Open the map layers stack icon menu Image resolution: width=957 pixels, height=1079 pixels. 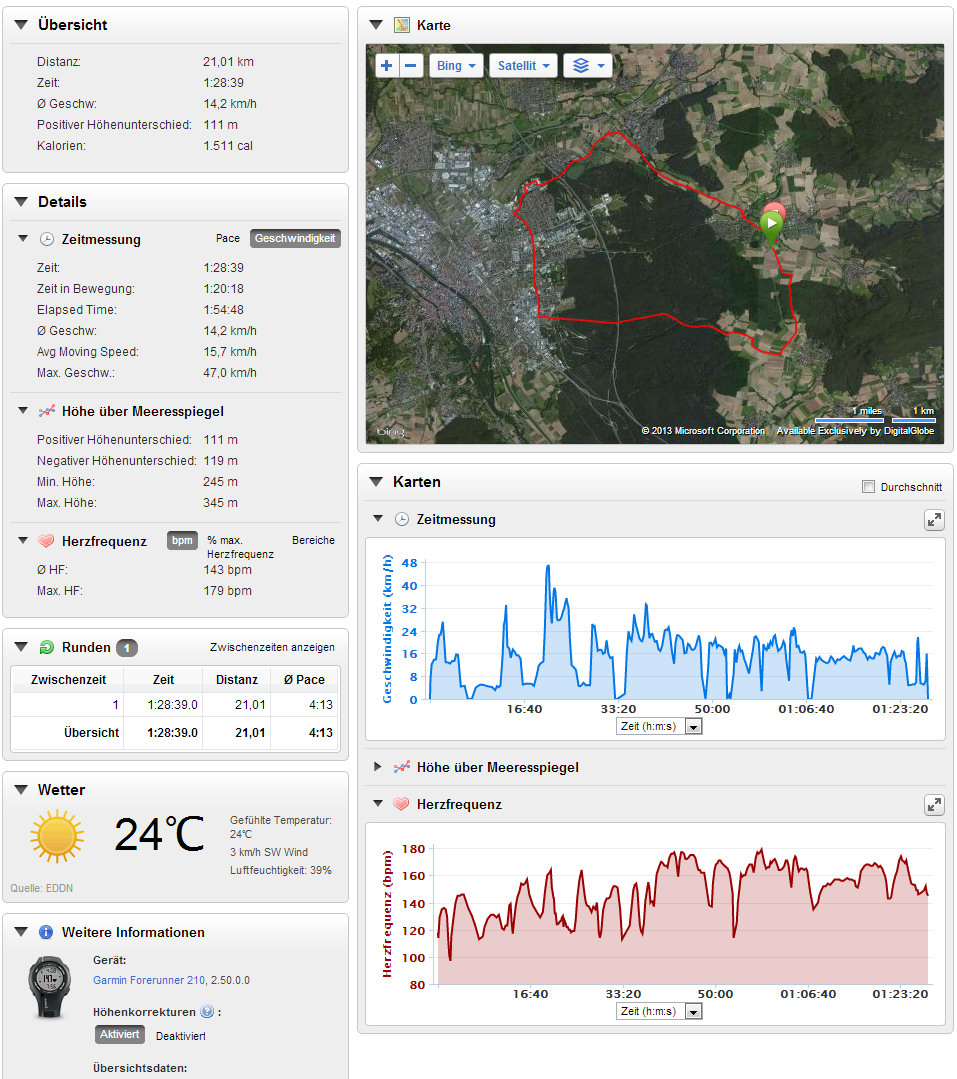(587, 66)
